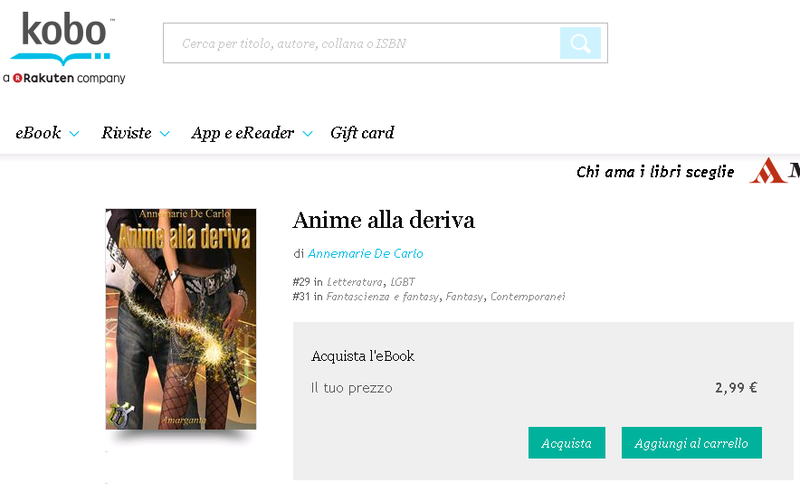Open the Gift card menu item
The height and width of the screenshot is (492, 800).
click(x=362, y=133)
